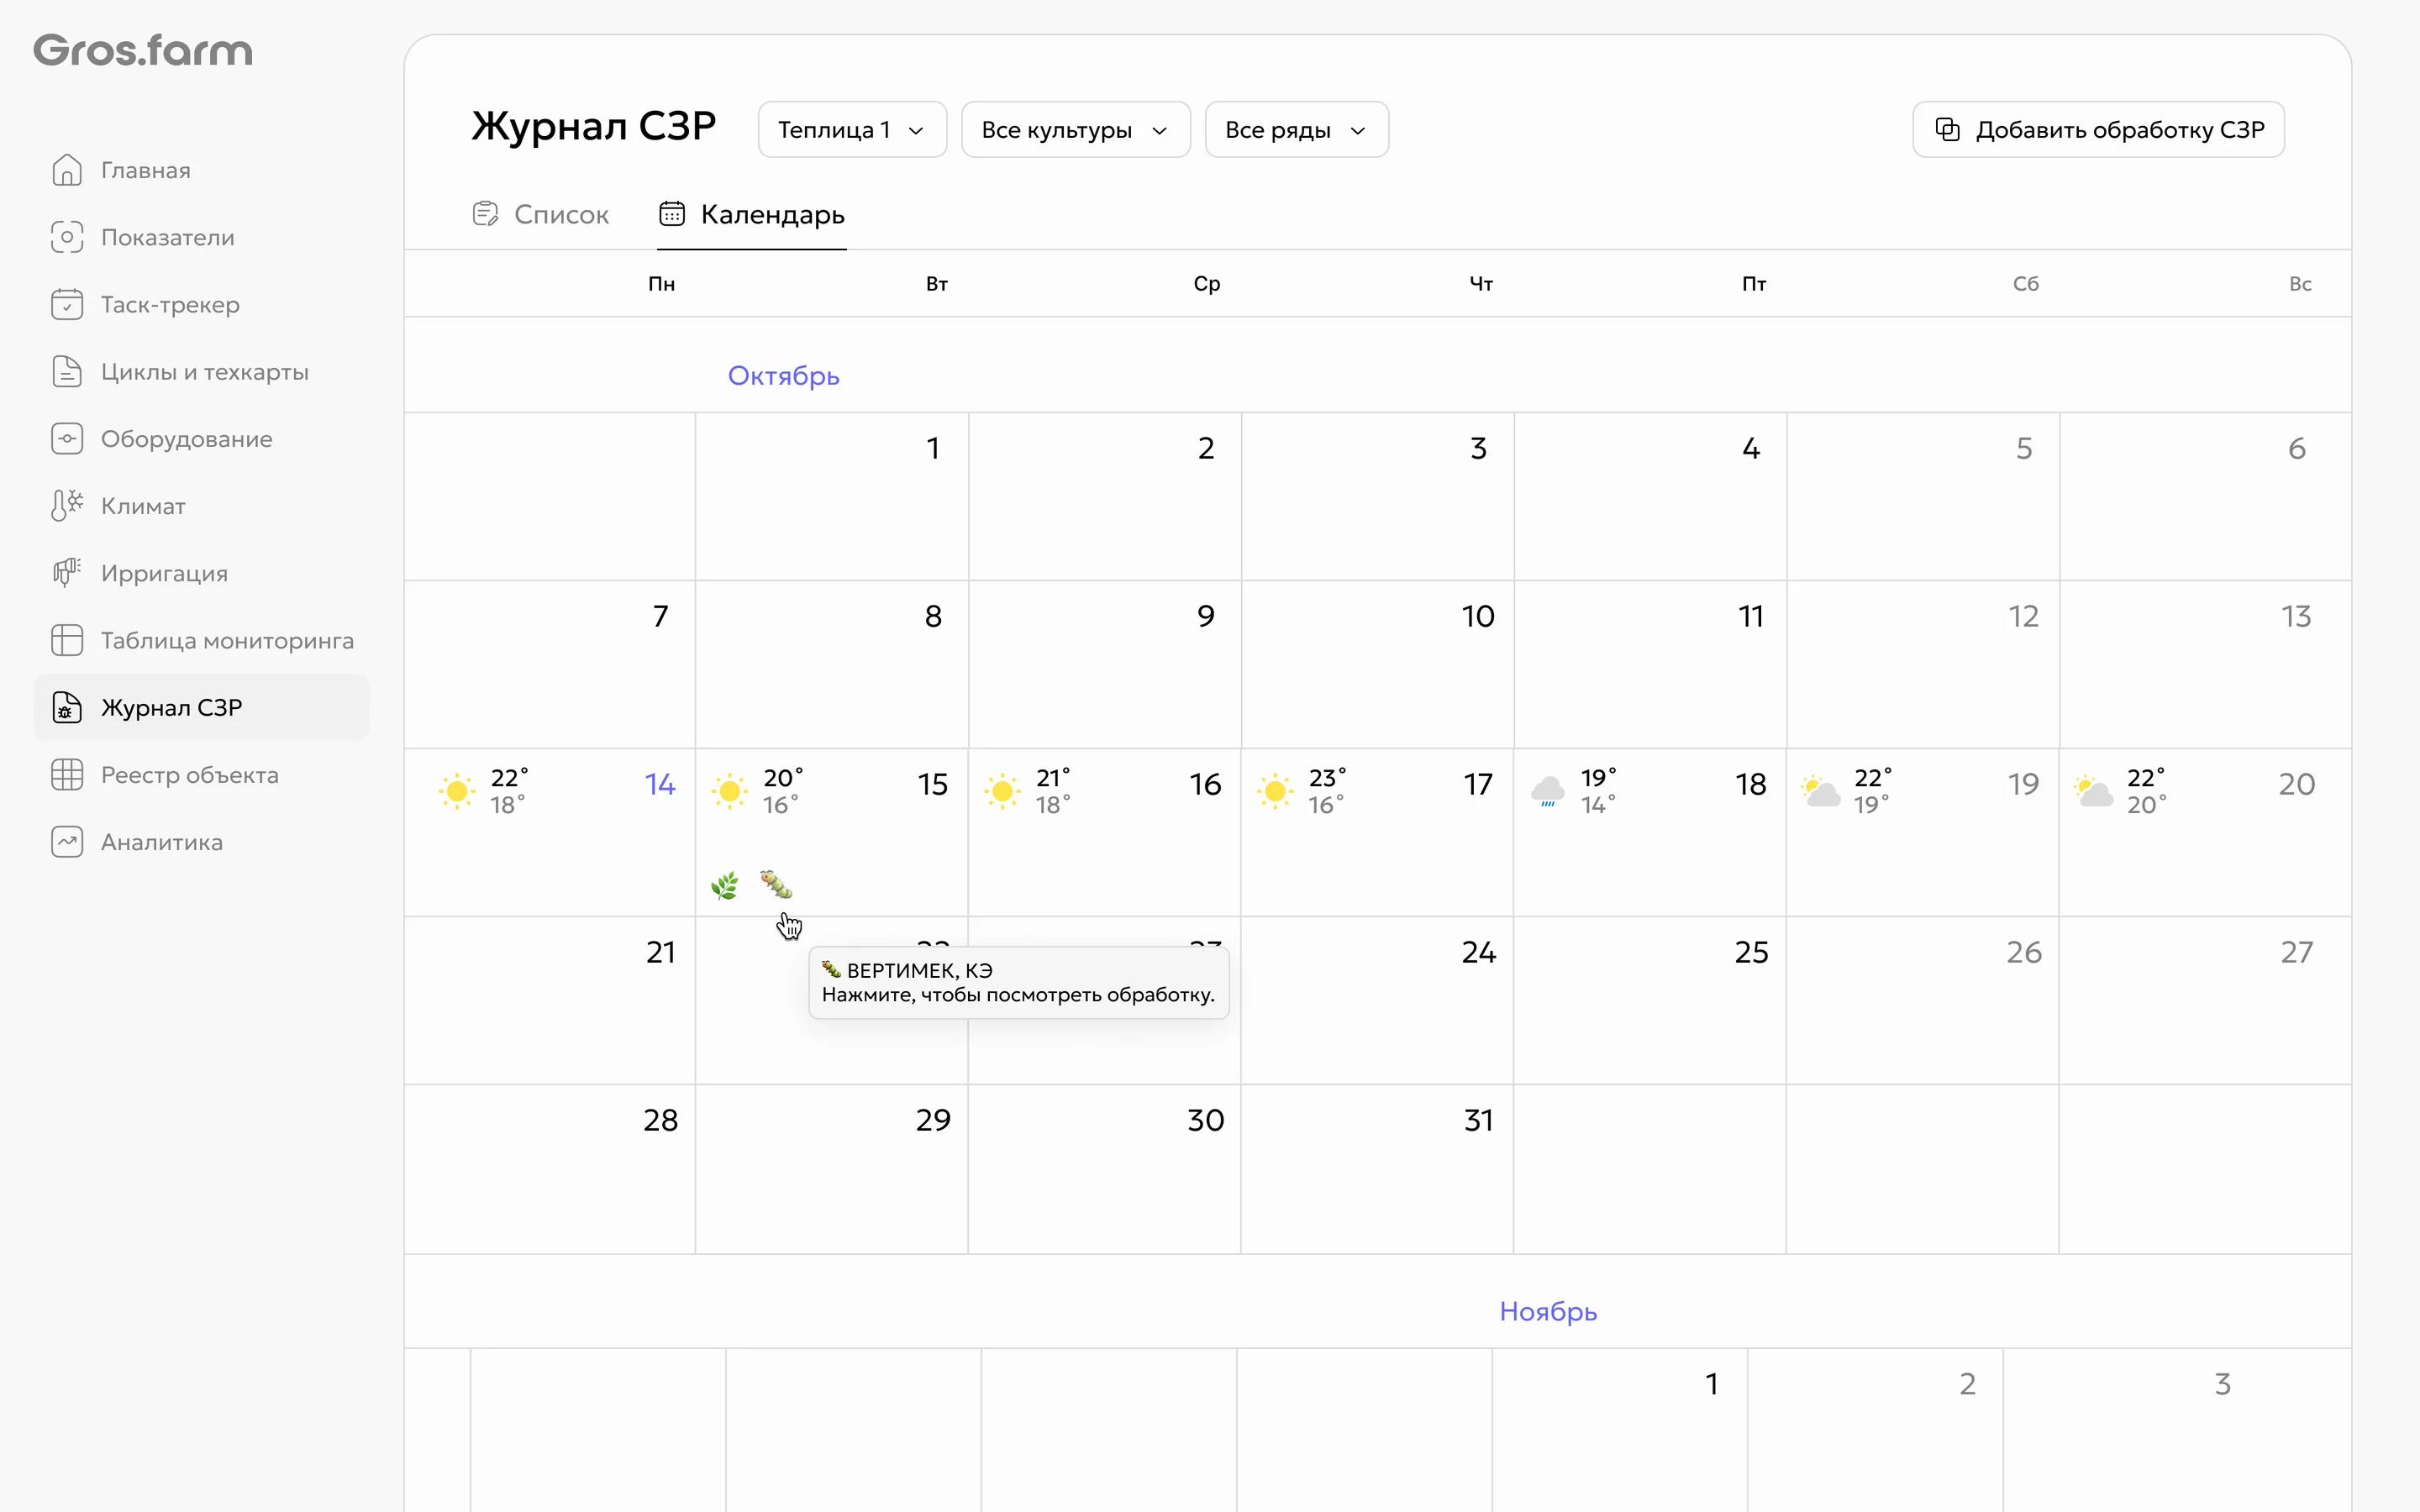Click the 23° temperature on October 17
Image resolution: width=2420 pixels, height=1512 pixels.
pos(1327,777)
